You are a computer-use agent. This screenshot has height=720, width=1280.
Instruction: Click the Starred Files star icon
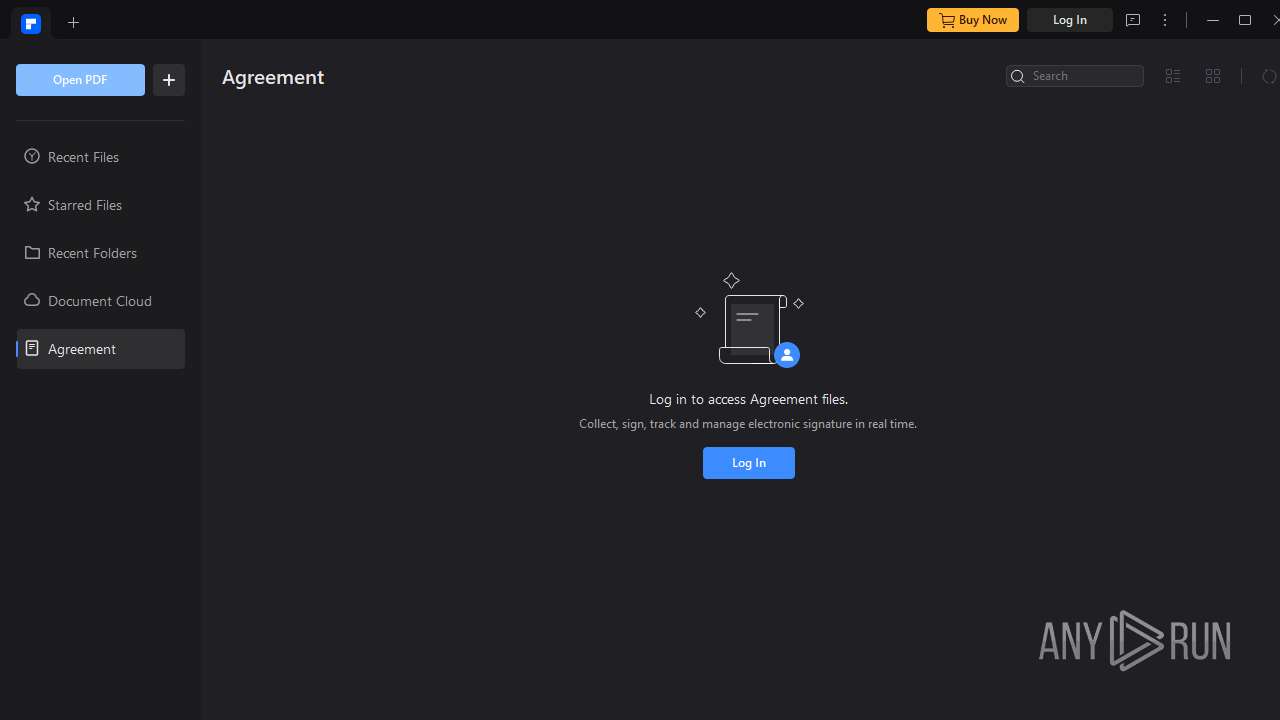pos(32,204)
